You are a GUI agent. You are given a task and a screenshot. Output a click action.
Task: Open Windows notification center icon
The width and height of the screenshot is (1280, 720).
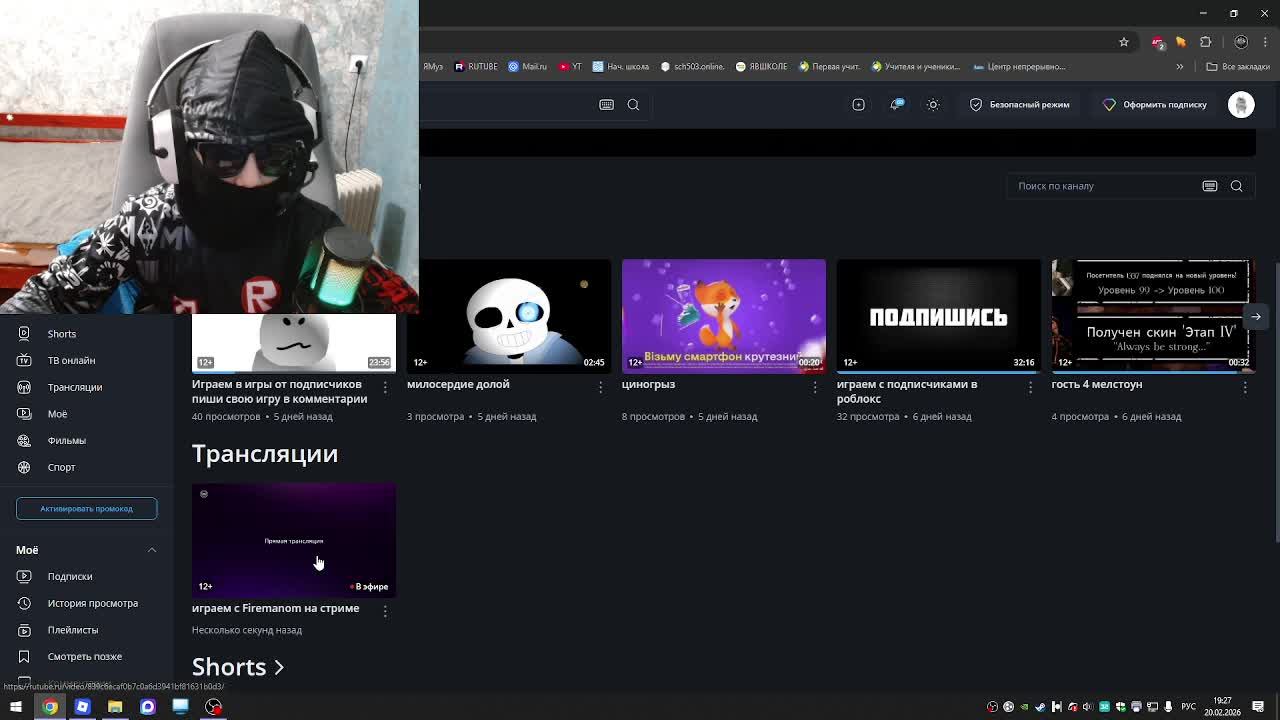coord(1258,707)
